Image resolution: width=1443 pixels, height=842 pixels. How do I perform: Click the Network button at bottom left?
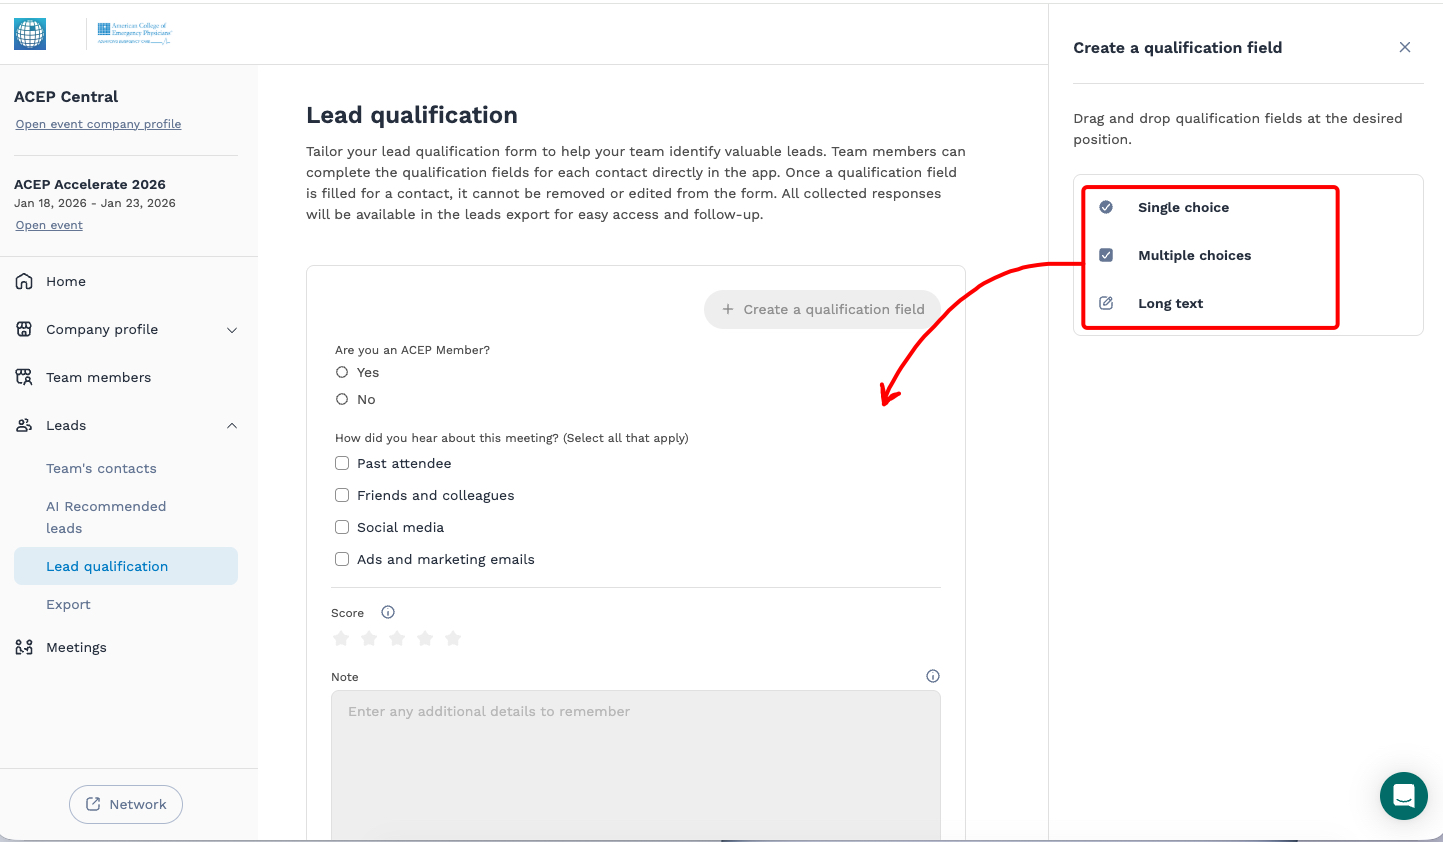pyautogui.click(x=126, y=804)
